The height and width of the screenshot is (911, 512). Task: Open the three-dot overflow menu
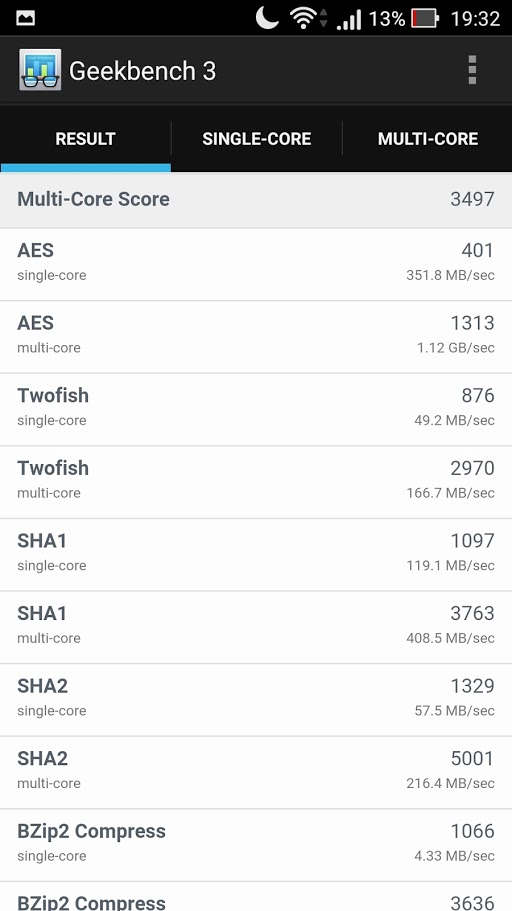click(x=472, y=70)
